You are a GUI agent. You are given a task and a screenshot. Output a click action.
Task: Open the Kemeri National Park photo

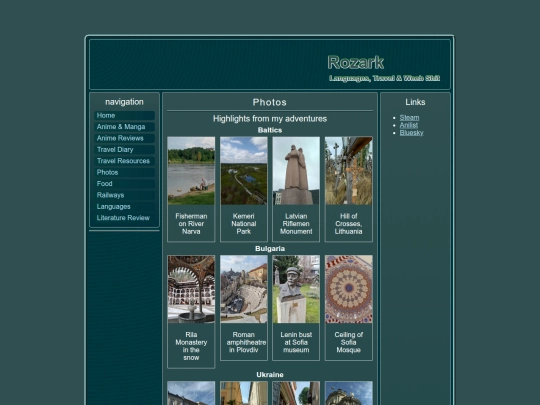point(243,171)
